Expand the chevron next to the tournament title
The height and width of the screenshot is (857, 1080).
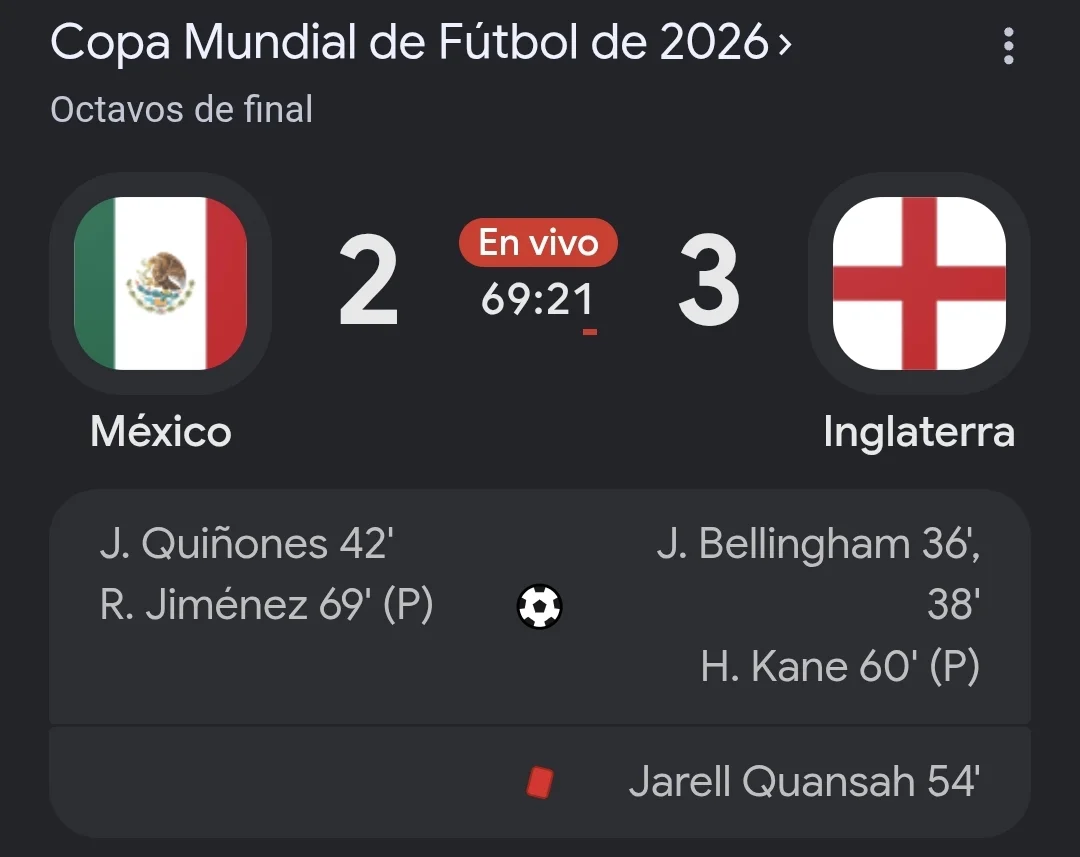coord(785,45)
